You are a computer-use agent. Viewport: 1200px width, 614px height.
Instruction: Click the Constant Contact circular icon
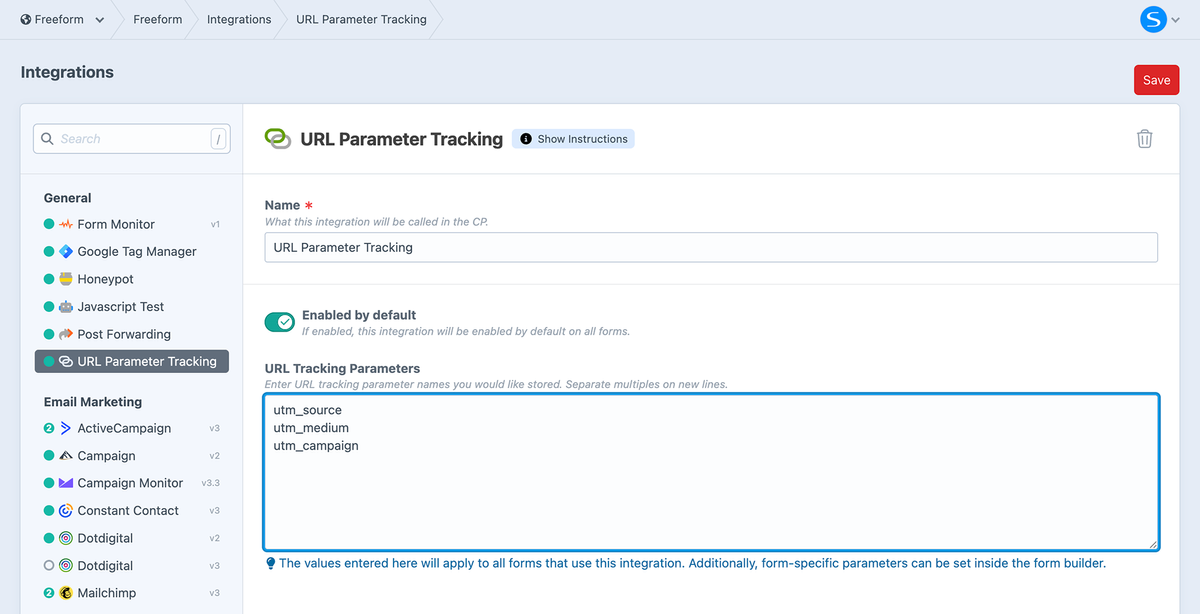[66, 511]
